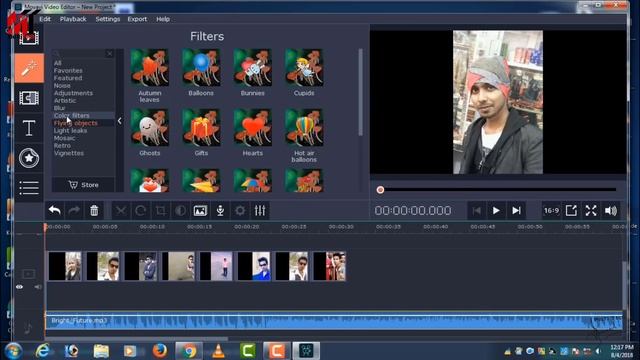Select the Retro filter category
640x360 pixels.
[62, 145]
